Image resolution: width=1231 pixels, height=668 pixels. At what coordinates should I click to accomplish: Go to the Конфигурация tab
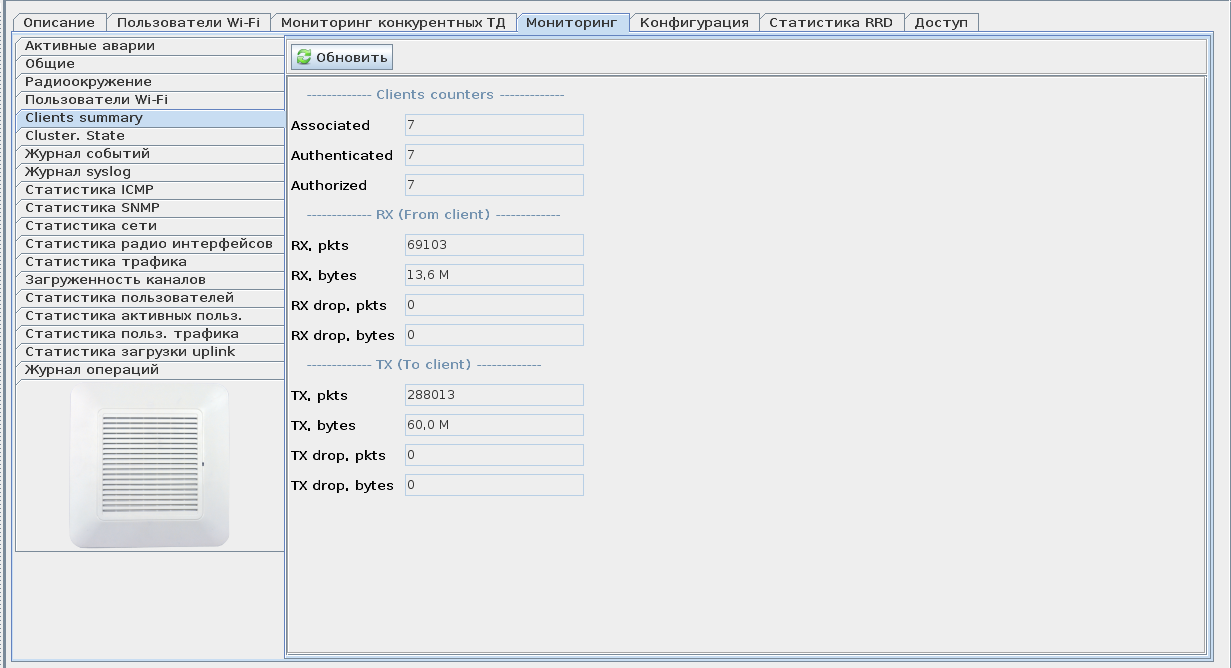(694, 22)
